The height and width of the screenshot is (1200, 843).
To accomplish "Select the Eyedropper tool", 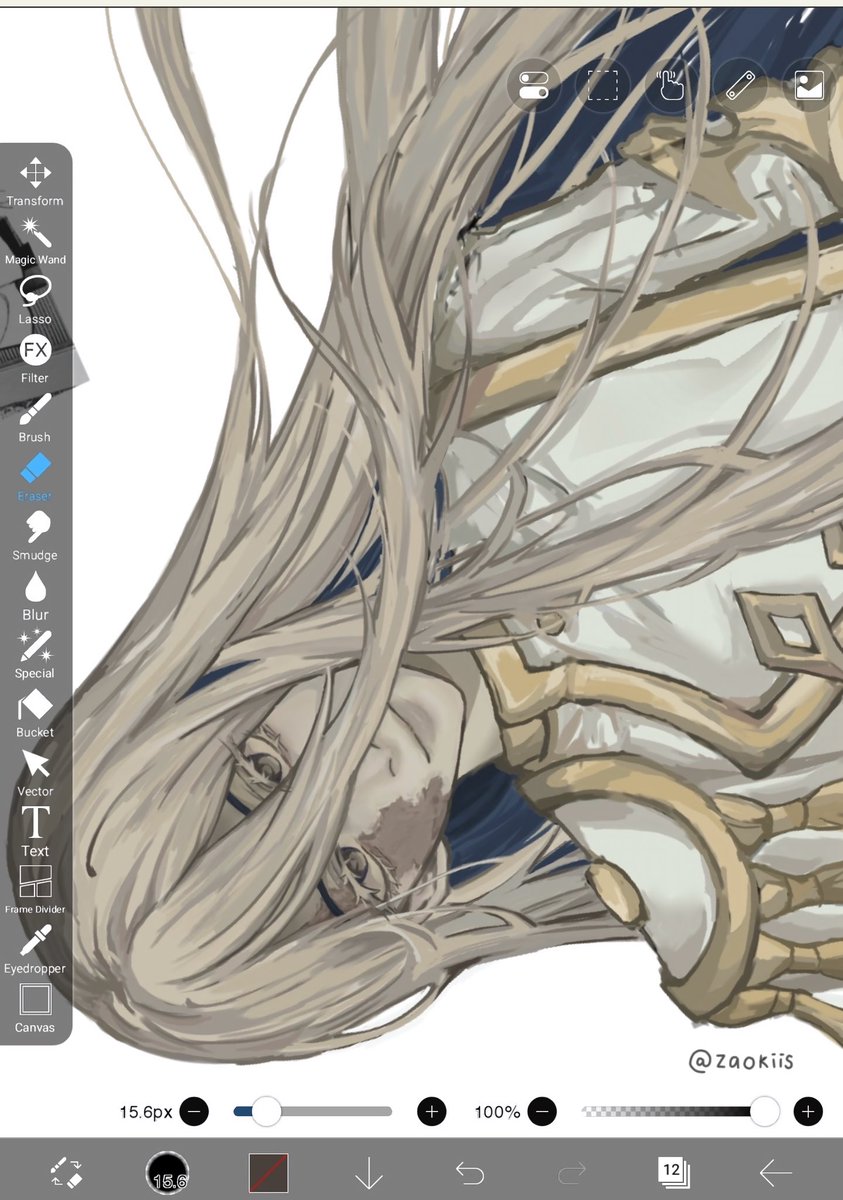I will pyautogui.click(x=35, y=950).
